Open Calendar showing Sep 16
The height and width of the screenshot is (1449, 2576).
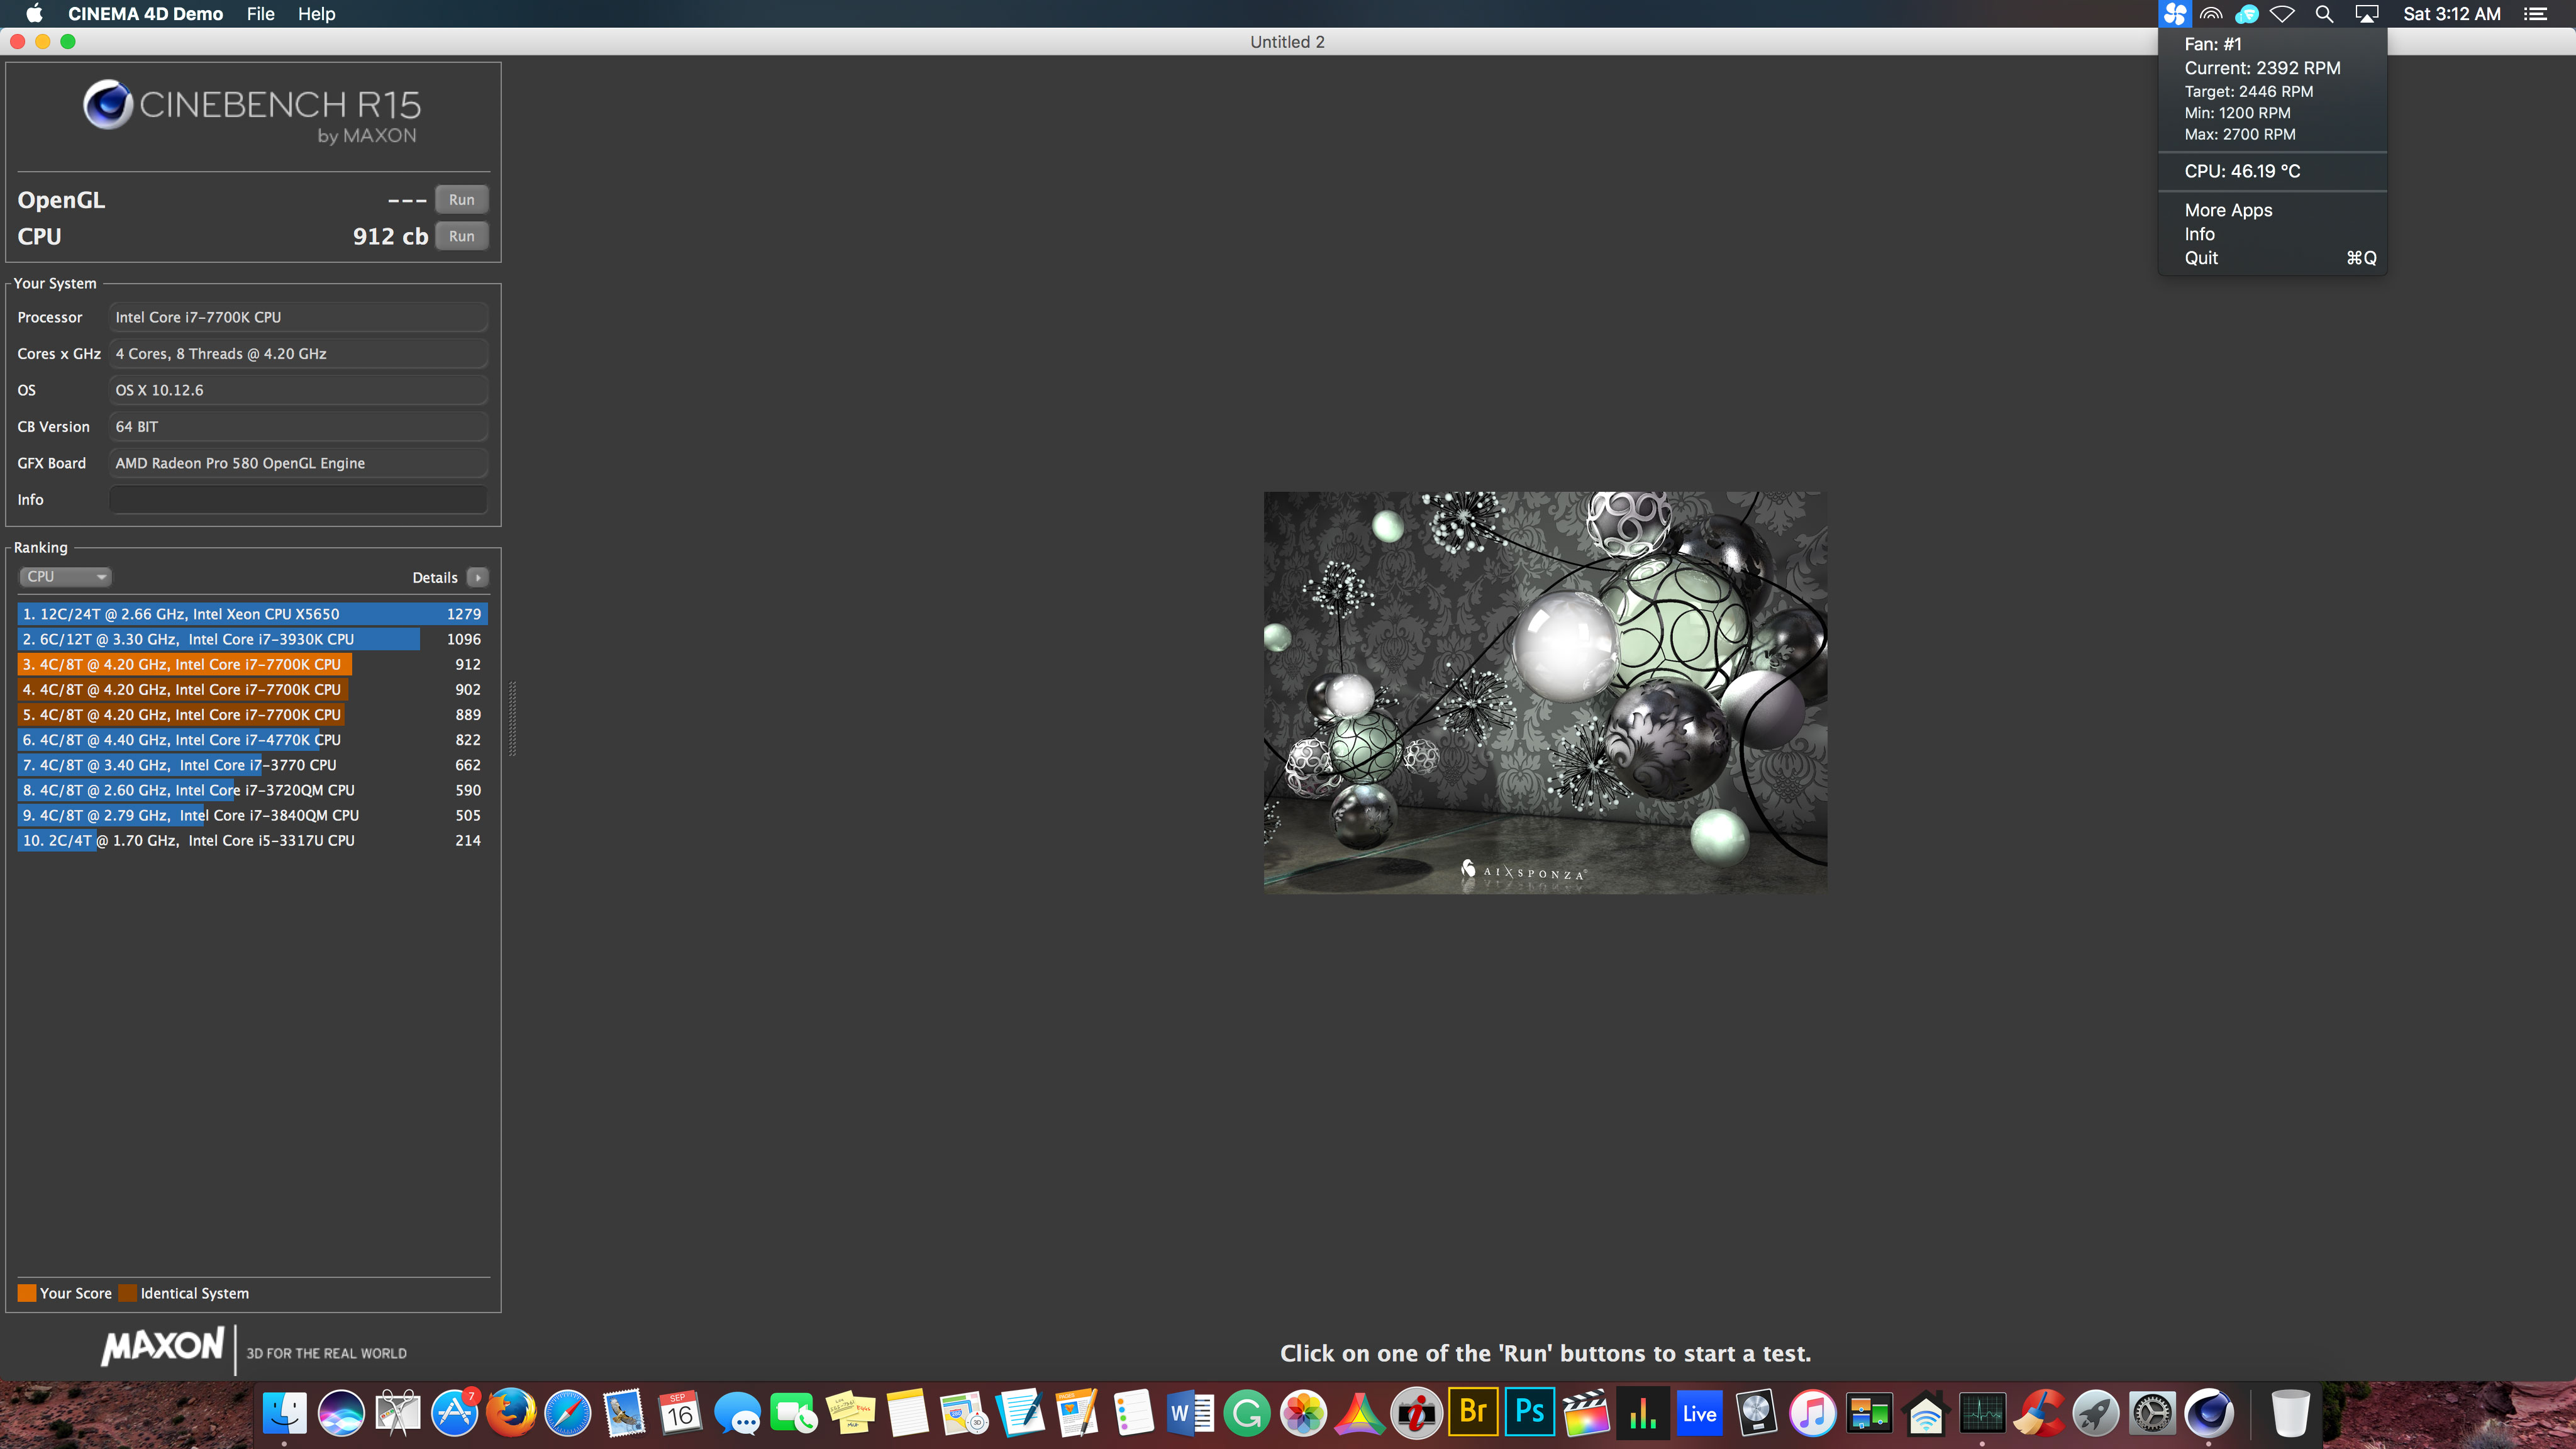680,1413
